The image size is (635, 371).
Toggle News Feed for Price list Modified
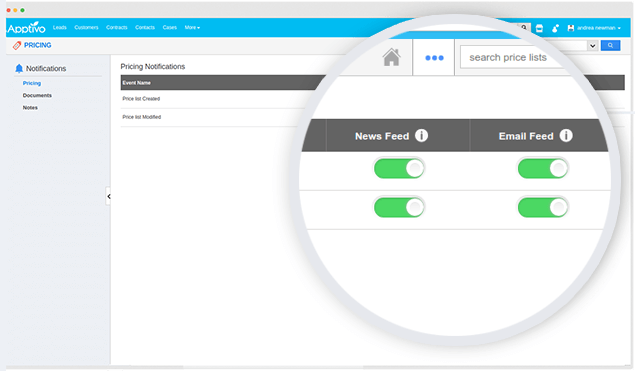(399, 207)
